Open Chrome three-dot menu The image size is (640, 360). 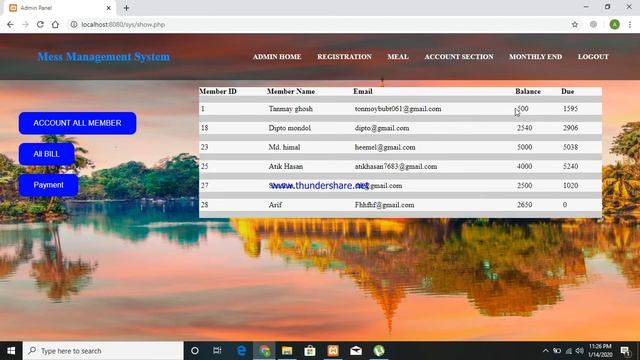[x=630, y=24]
